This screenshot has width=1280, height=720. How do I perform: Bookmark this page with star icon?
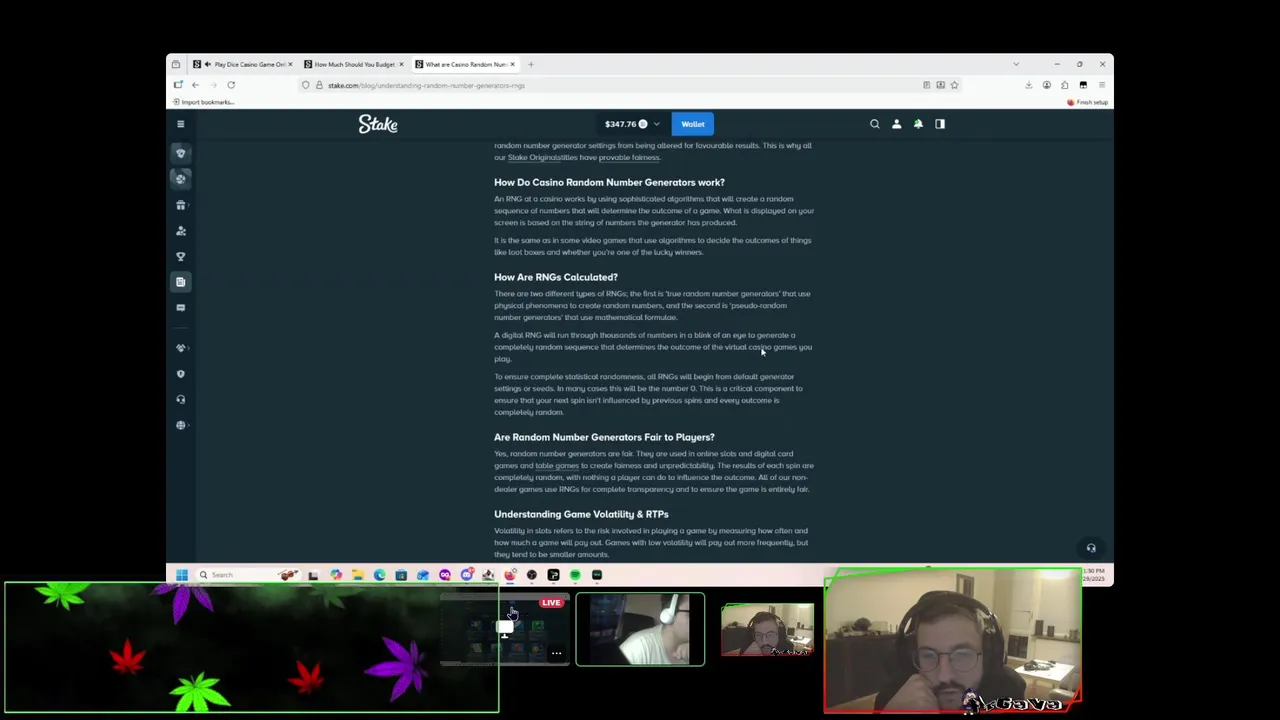tap(954, 85)
